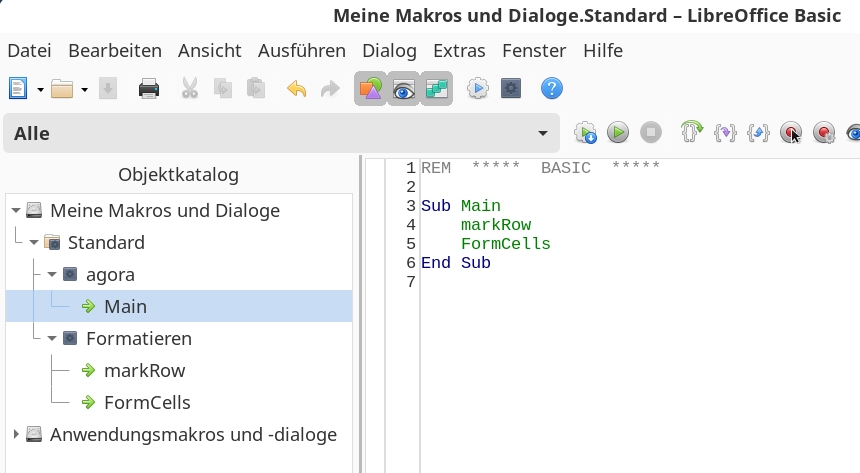The height and width of the screenshot is (473, 860).
Task: Open the Ansicht menu
Action: point(210,50)
